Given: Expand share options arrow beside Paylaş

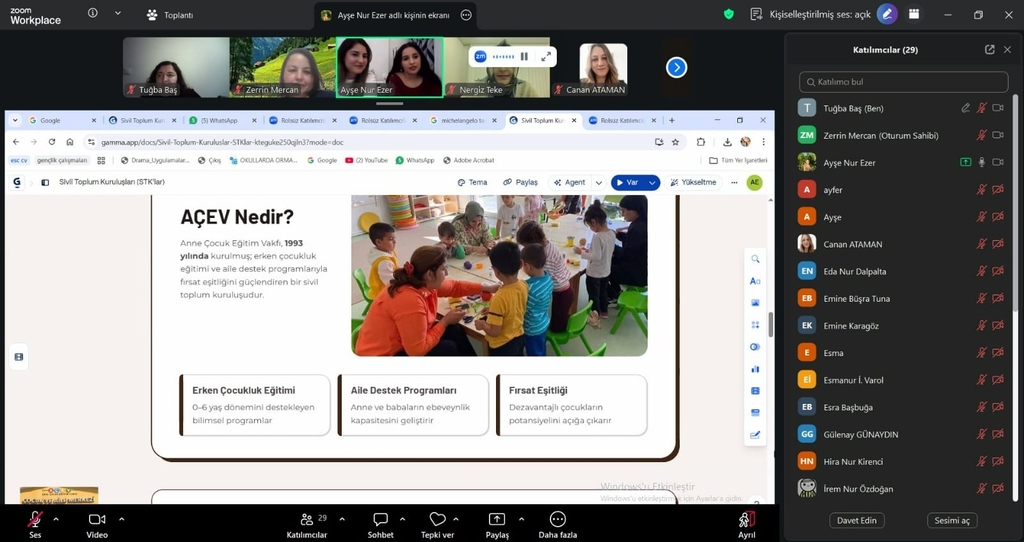Looking at the screenshot, I should (x=521, y=519).
